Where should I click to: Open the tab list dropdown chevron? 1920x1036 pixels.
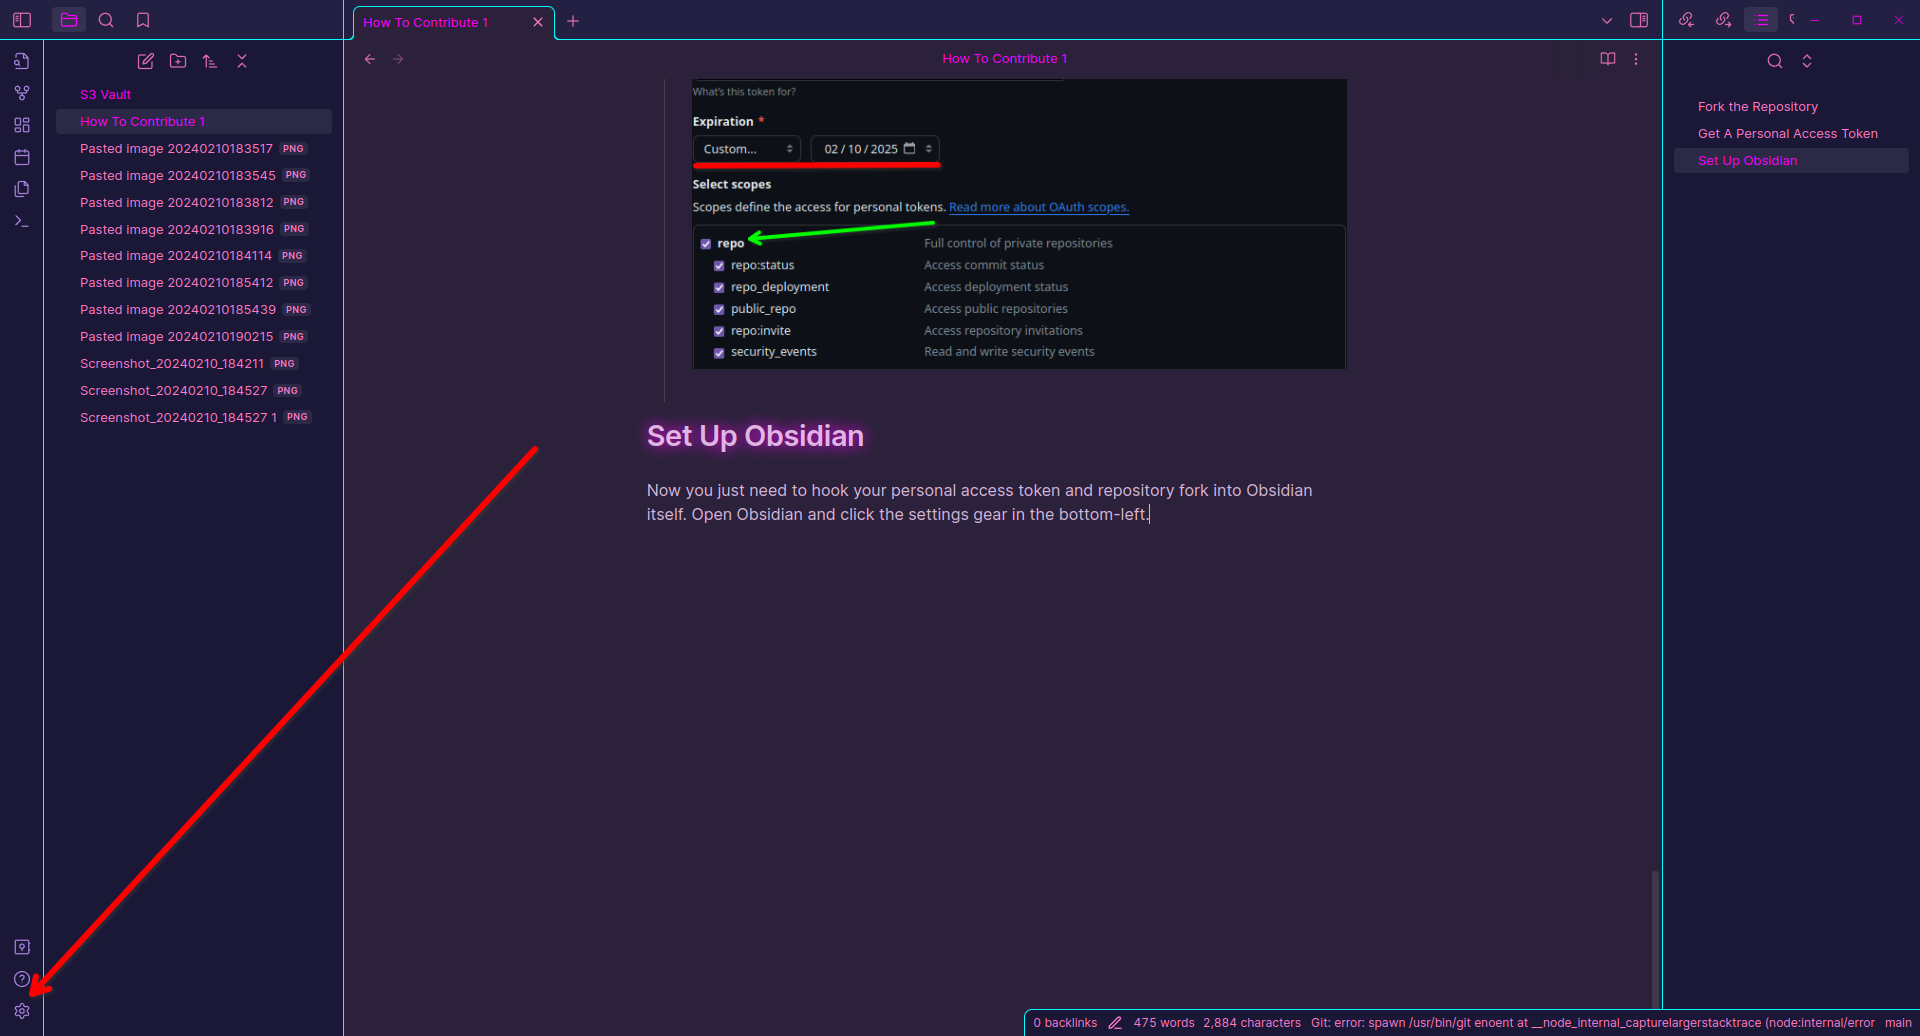(1607, 20)
